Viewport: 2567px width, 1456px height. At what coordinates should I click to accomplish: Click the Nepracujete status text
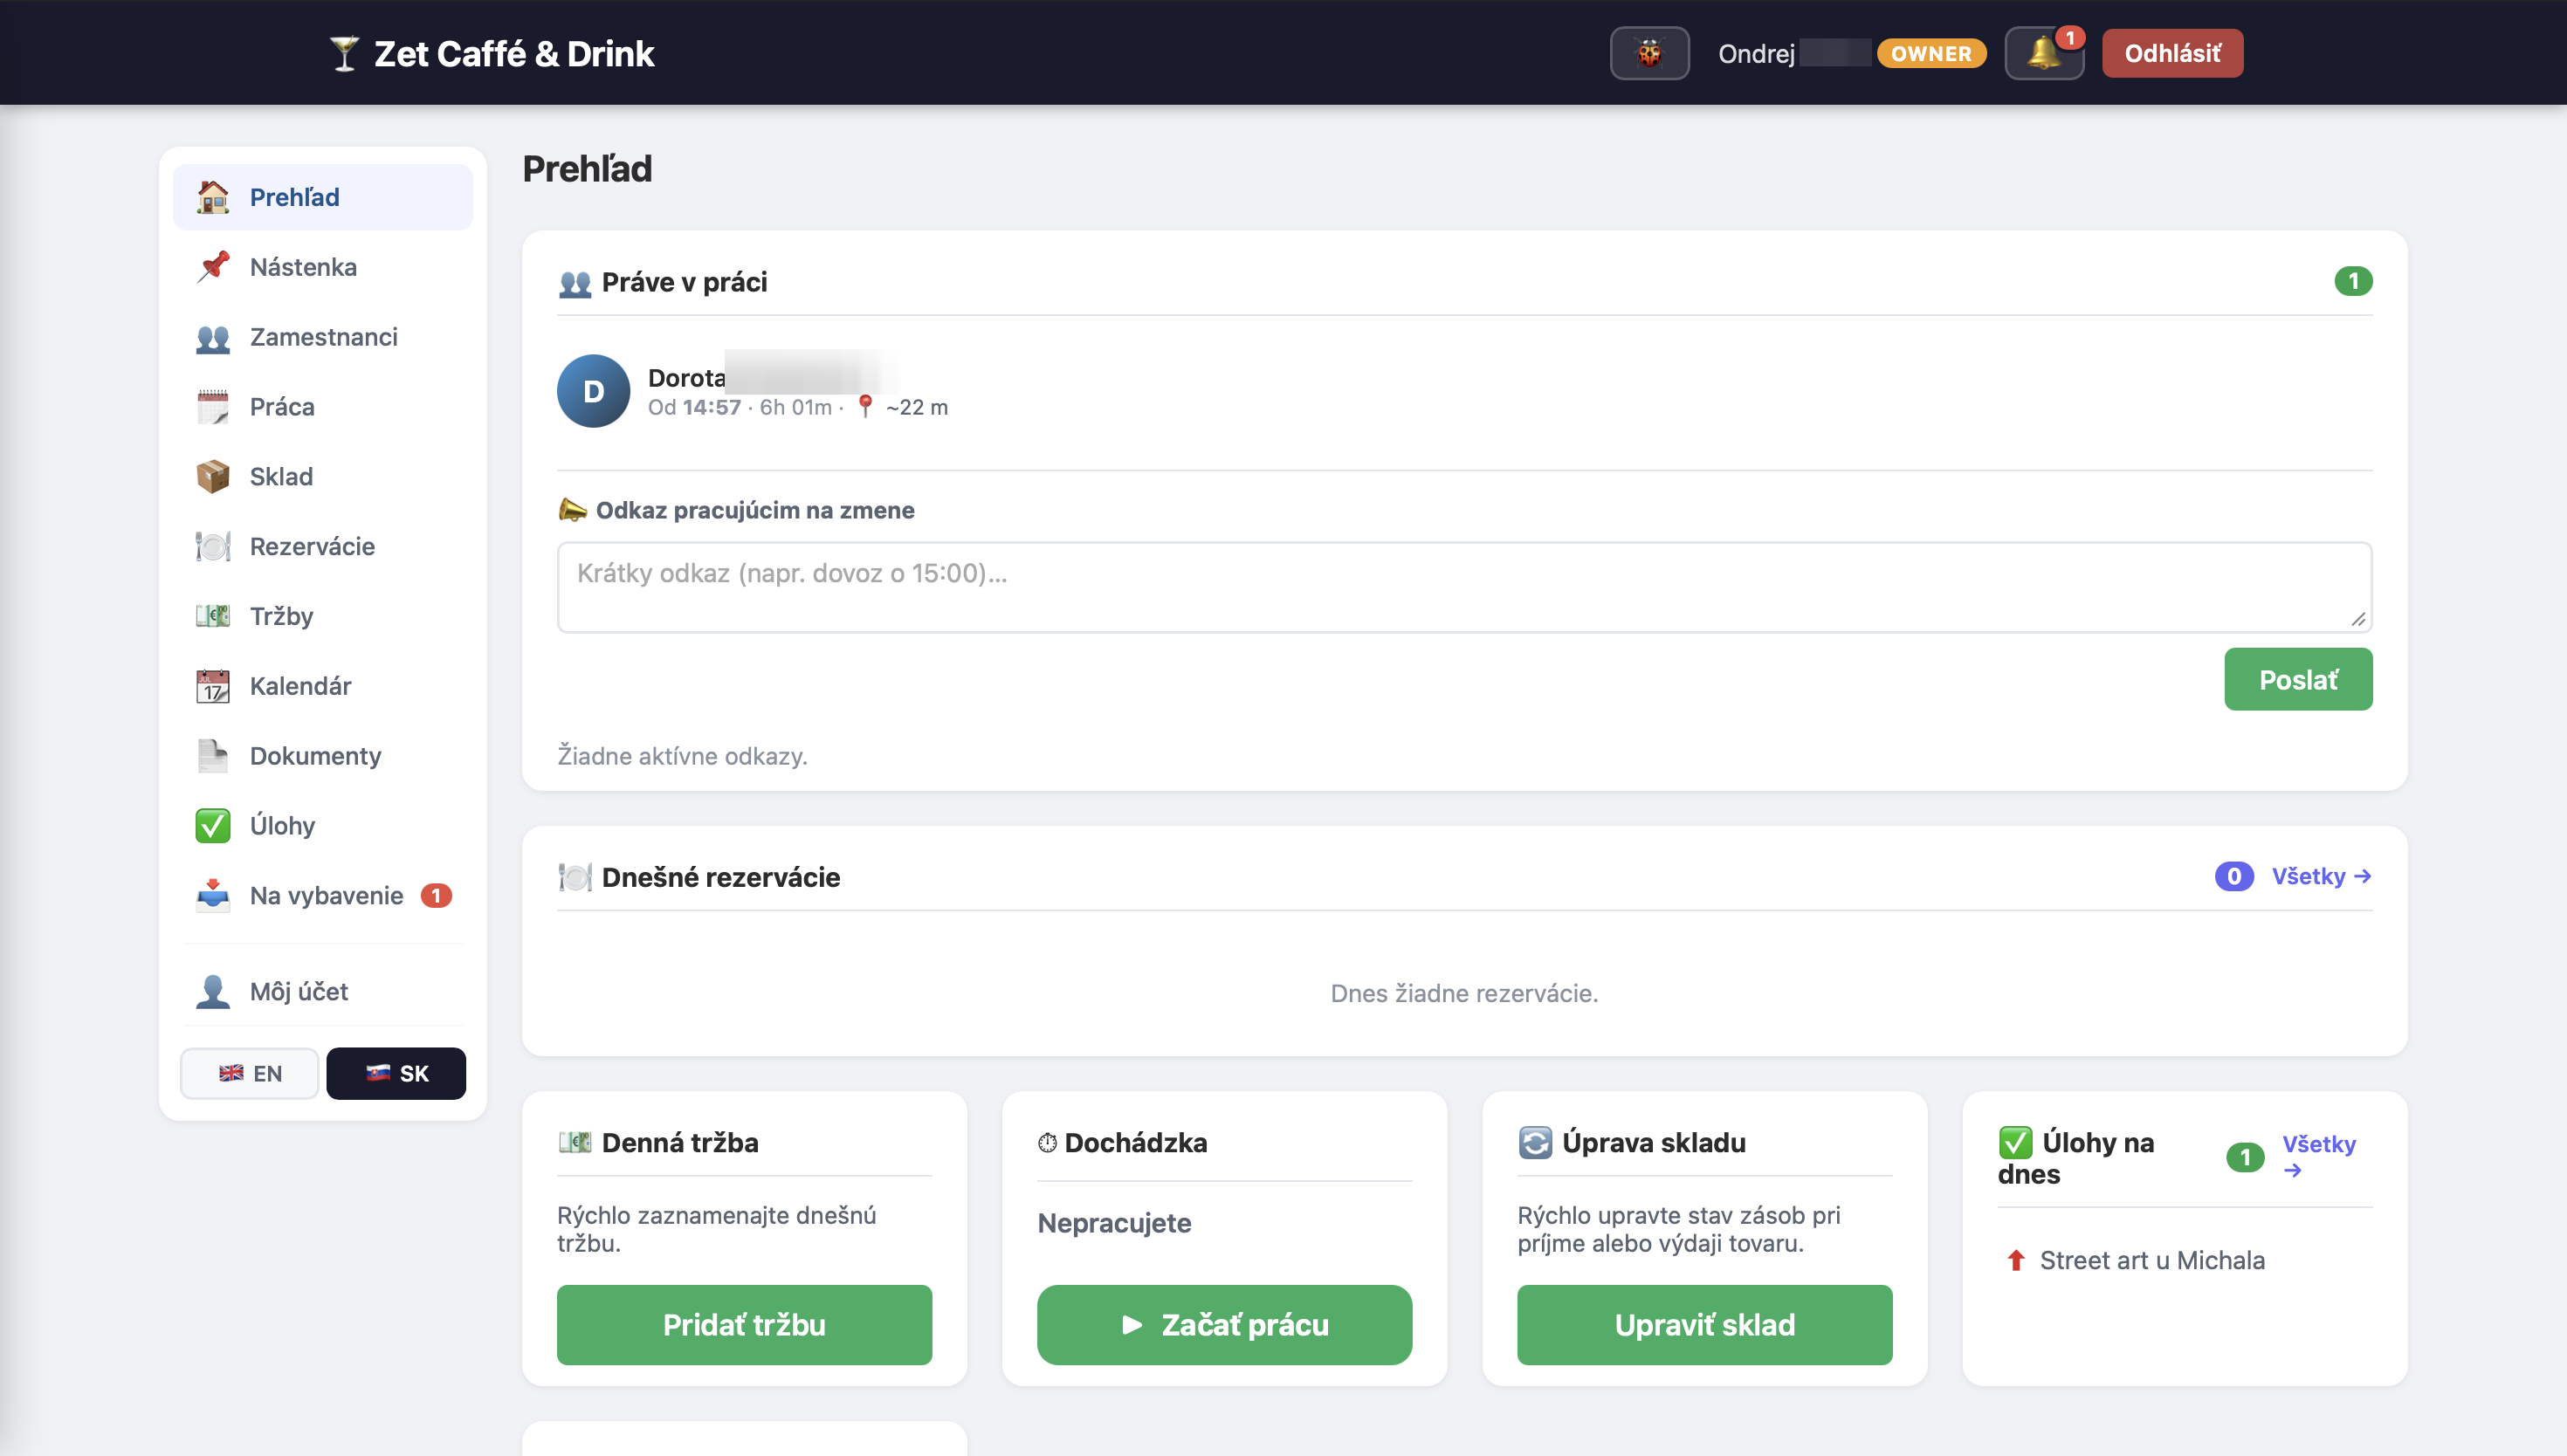[x=1114, y=1223]
